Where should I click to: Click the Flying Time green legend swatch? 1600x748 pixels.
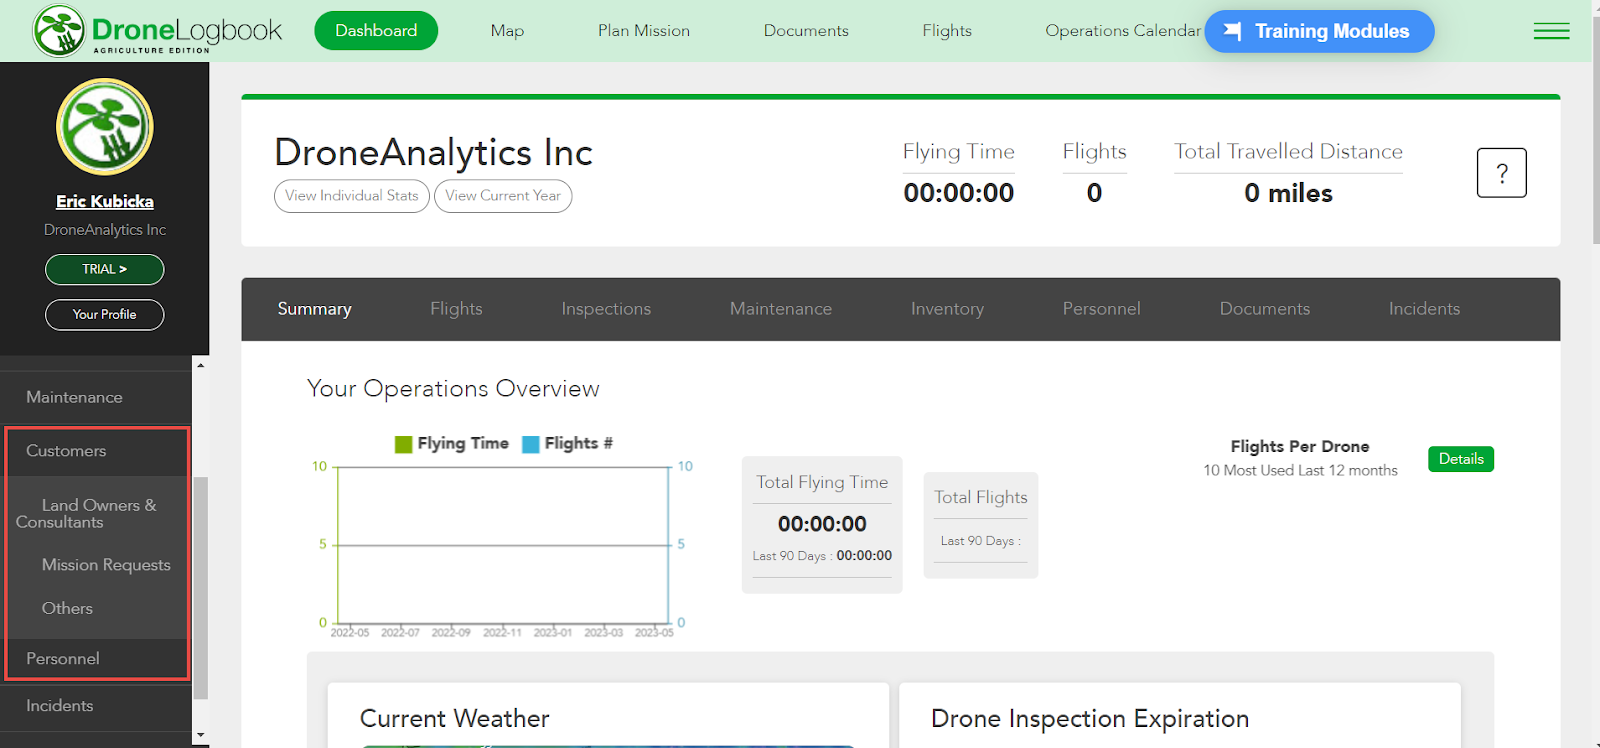pos(404,444)
